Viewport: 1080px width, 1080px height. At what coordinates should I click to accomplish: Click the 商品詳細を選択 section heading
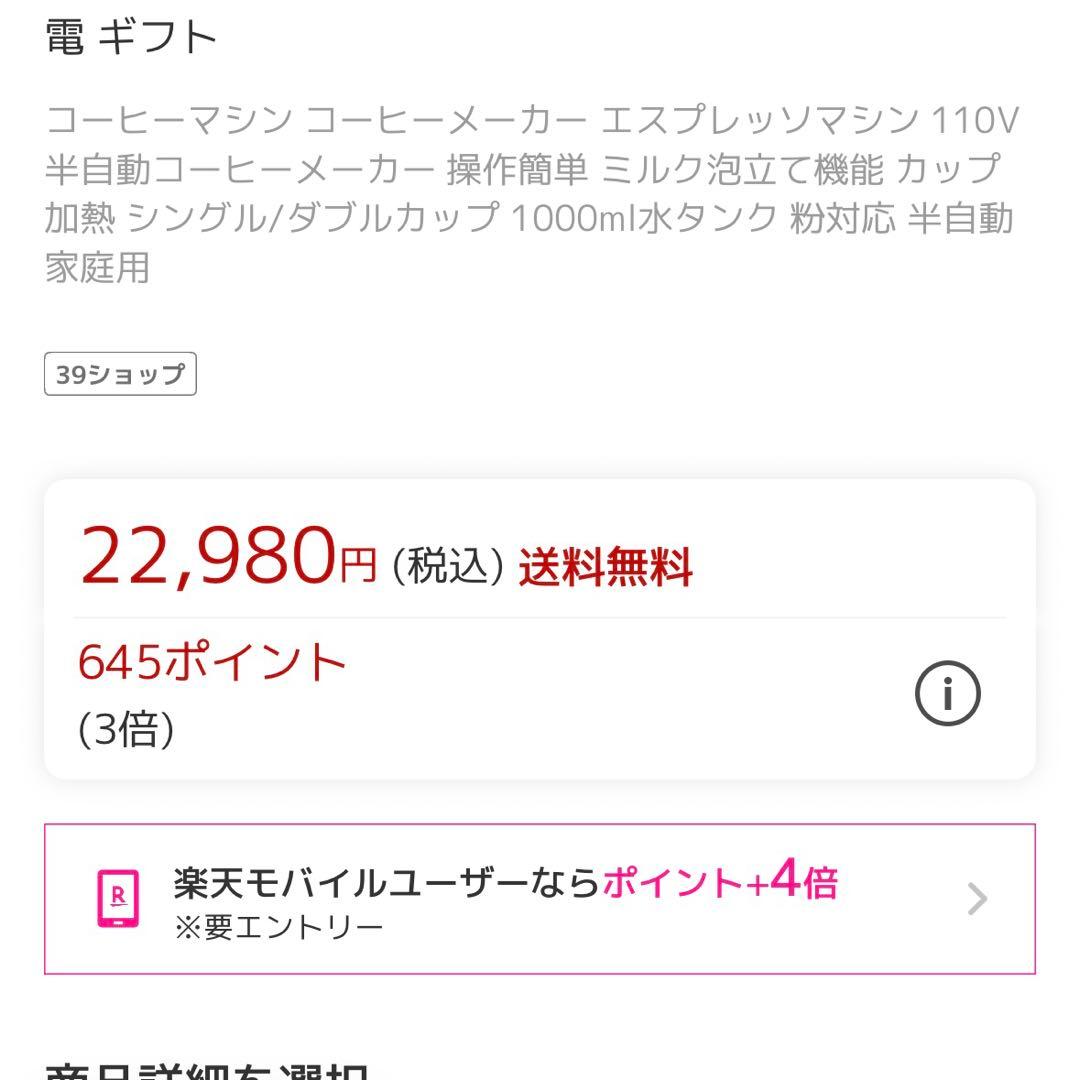click(208, 1068)
